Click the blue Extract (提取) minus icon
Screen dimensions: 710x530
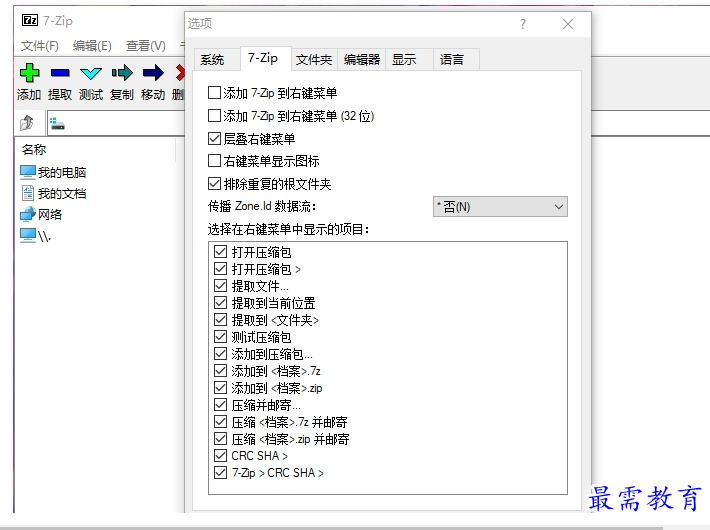coord(60,72)
